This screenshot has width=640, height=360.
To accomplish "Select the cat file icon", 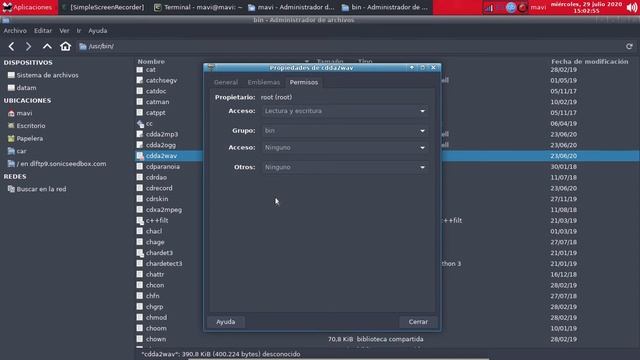I will (x=140, y=70).
